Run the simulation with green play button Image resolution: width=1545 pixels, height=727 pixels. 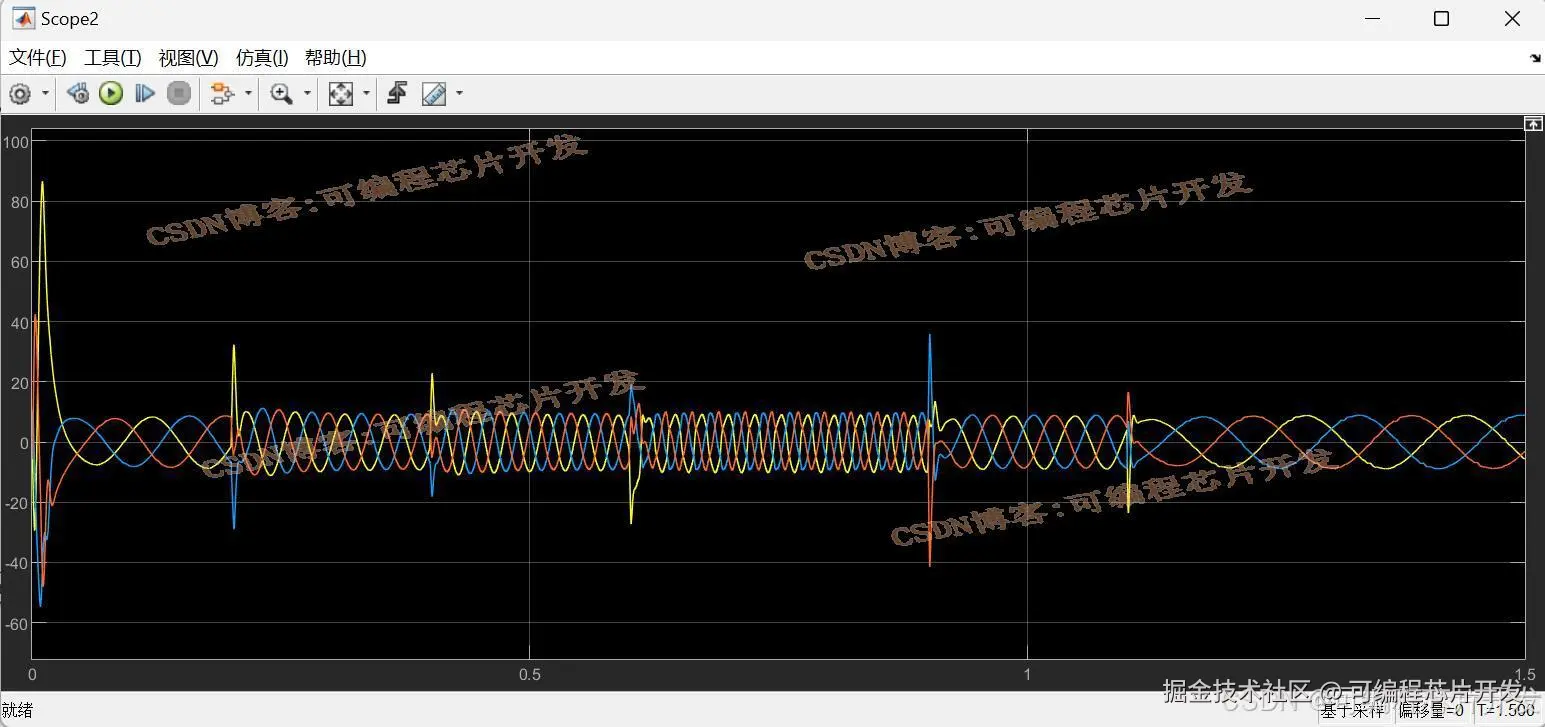coord(111,94)
